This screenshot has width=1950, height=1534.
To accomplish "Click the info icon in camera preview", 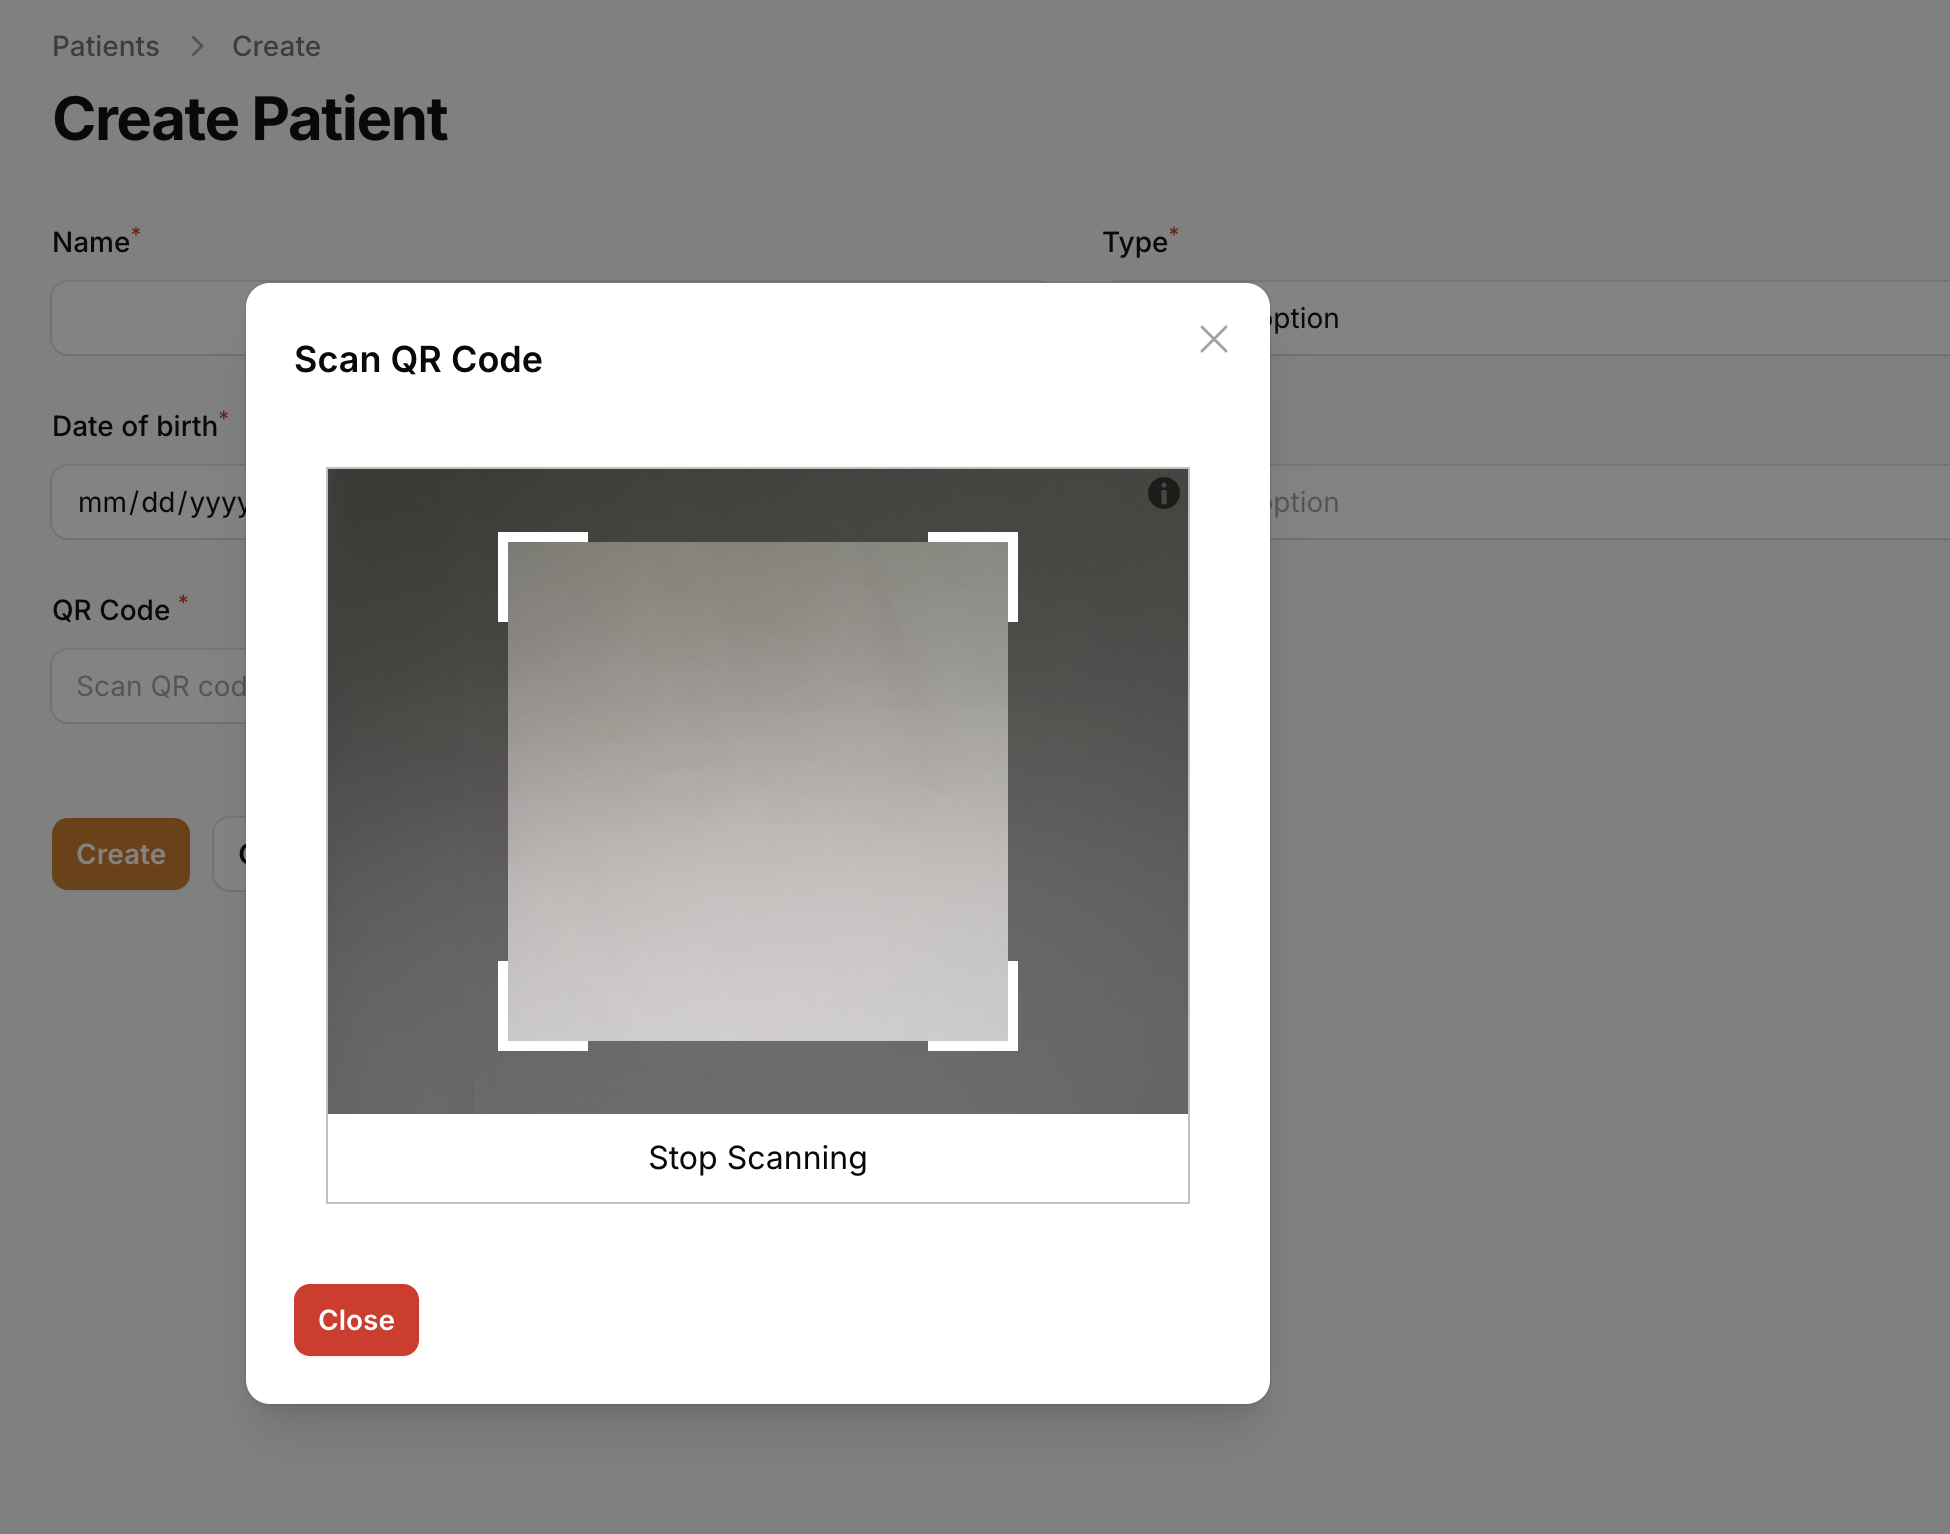I will coord(1163,493).
